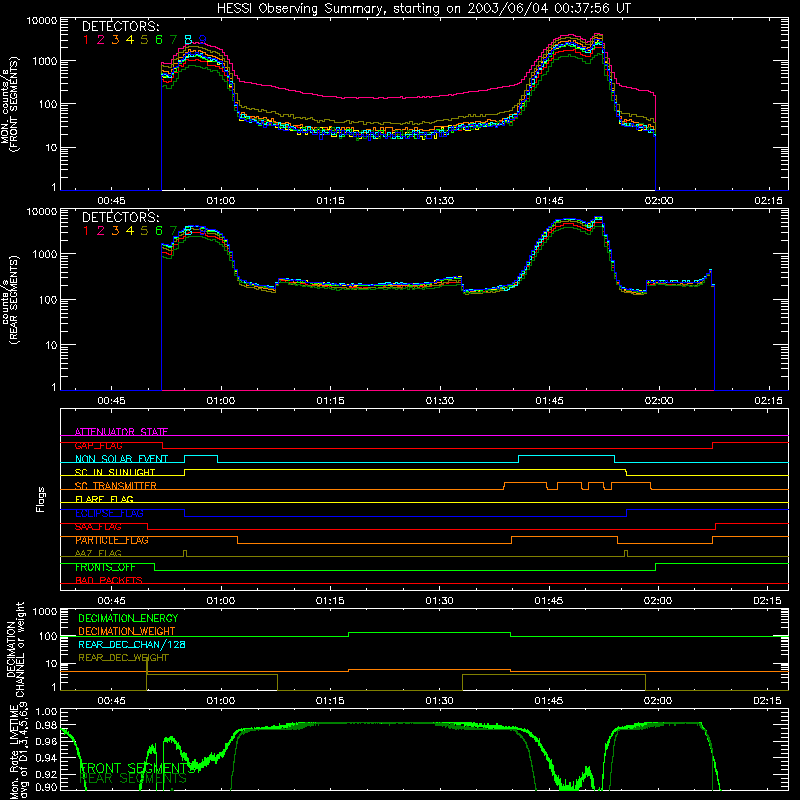The image size is (800, 800).
Task: Click the PARTICLE_FLAG label
Action: (112, 540)
